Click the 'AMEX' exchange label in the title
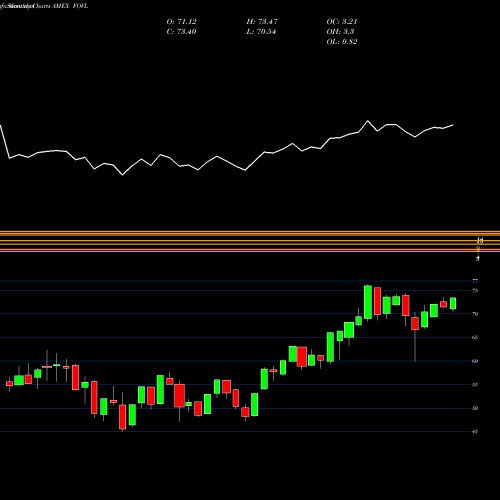Image resolution: width=500 pixels, height=500 pixels. (x=60, y=6)
